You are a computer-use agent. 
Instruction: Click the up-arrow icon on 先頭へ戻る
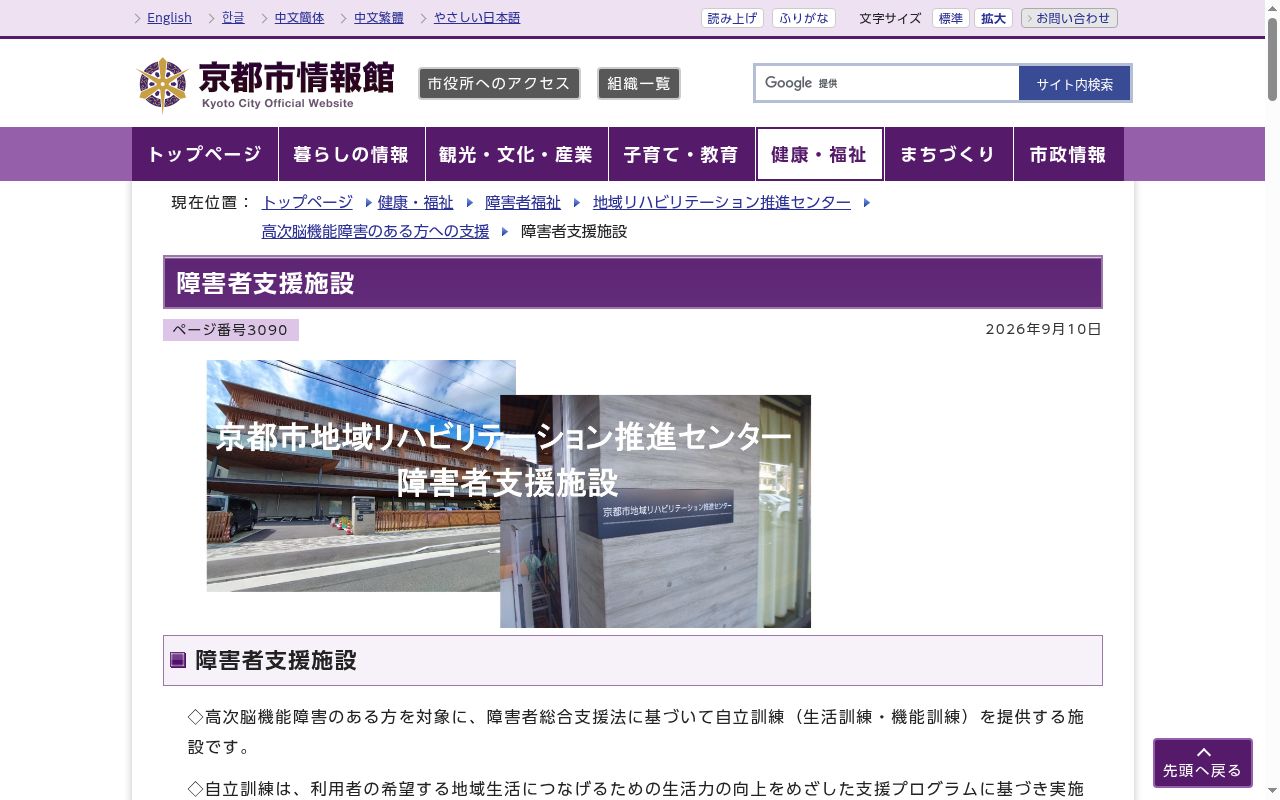point(1203,752)
